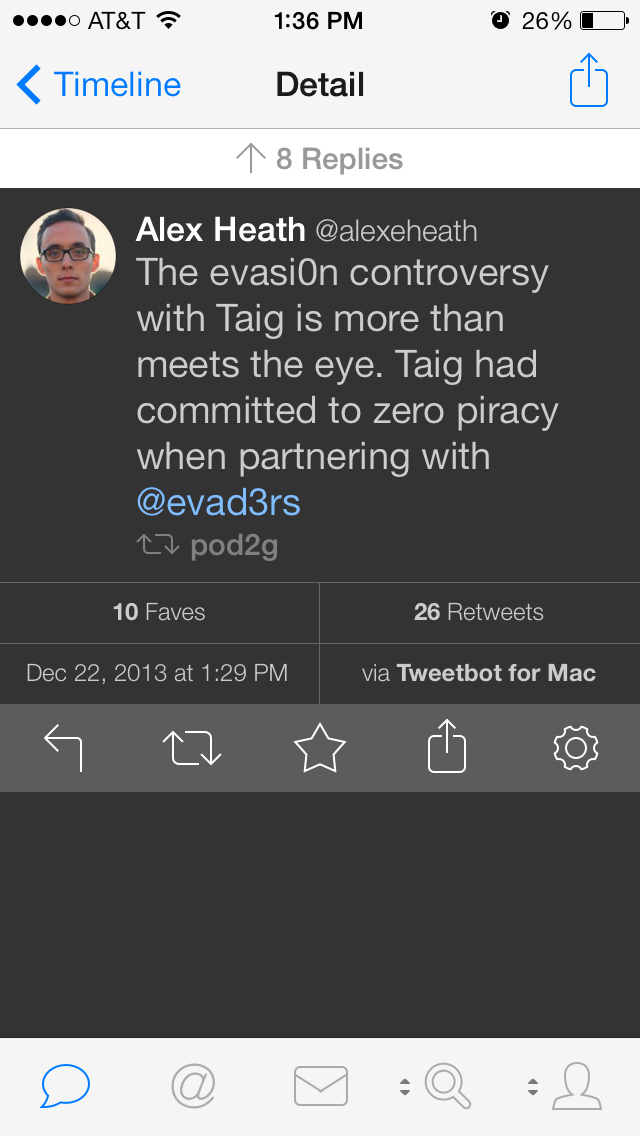This screenshot has width=640, height=1136.
Task: Tap the reply arrow icon
Action: (63, 747)
